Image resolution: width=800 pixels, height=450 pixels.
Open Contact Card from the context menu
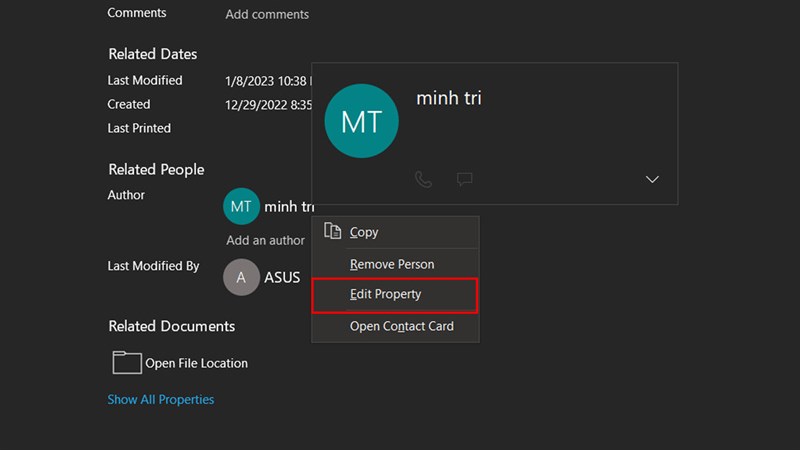tap(401, 326)
